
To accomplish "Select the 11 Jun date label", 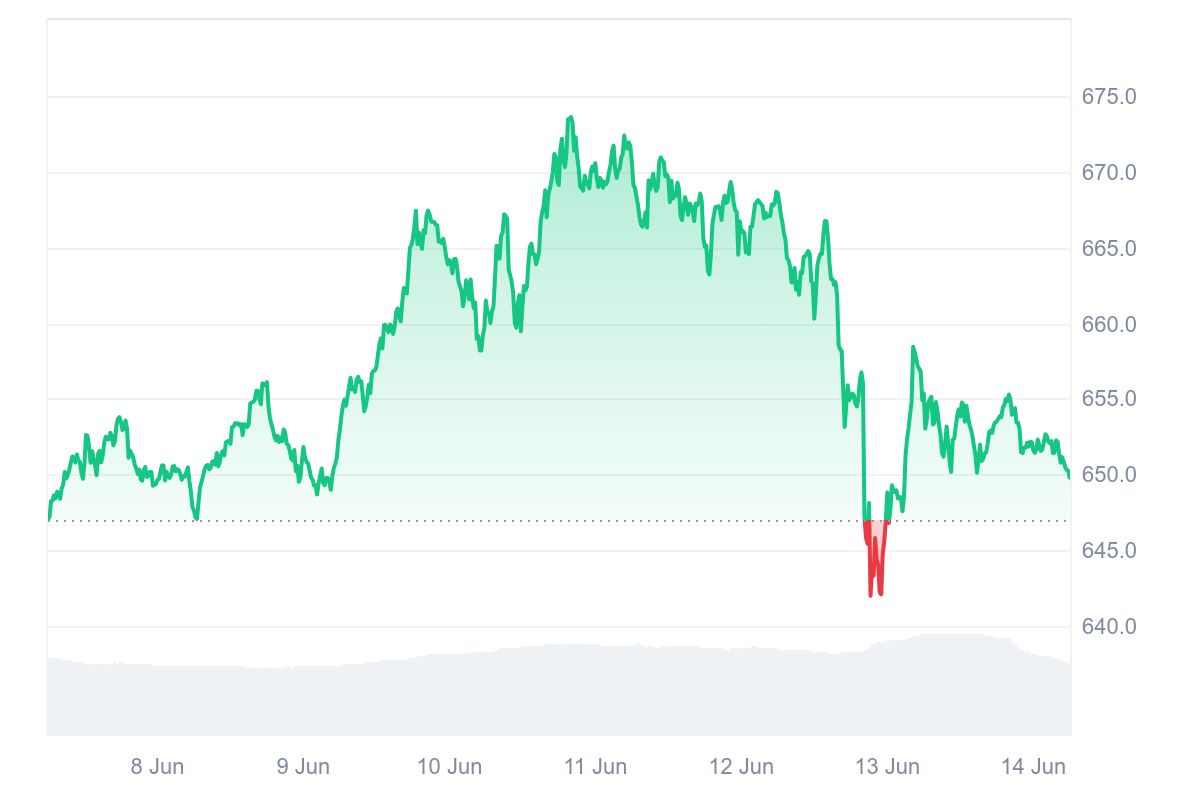I will (x=595, y=767).
